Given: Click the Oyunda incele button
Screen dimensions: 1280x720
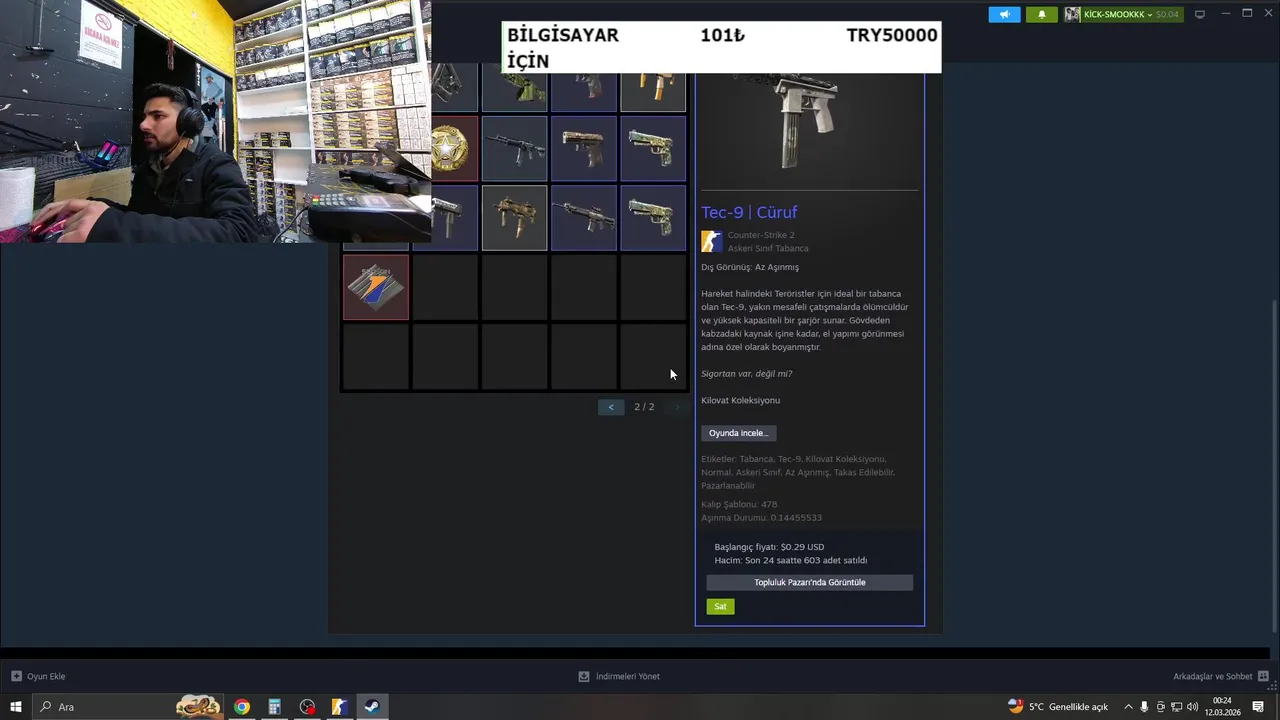Looking at the screenshot, I should pyautogui.click(x=739, y=433).
